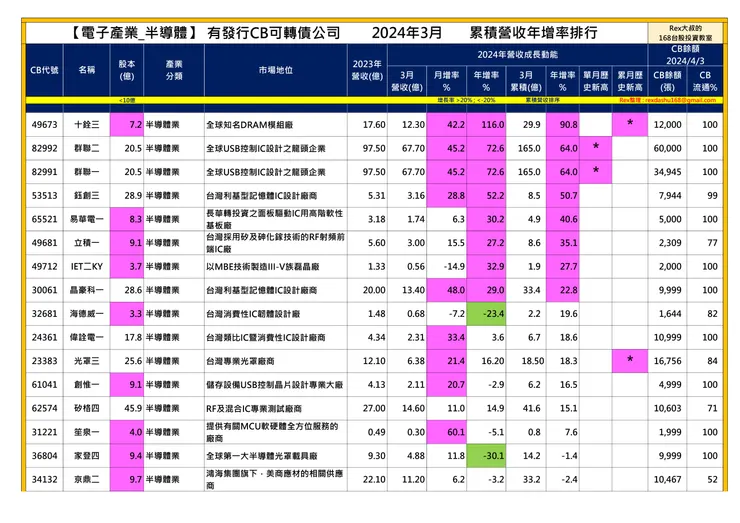The height and width of the screenshot is (523, 740).
Task: Click the 20.7 monthly growth cell
Action: pyautogui.click(x=446, y=384)
